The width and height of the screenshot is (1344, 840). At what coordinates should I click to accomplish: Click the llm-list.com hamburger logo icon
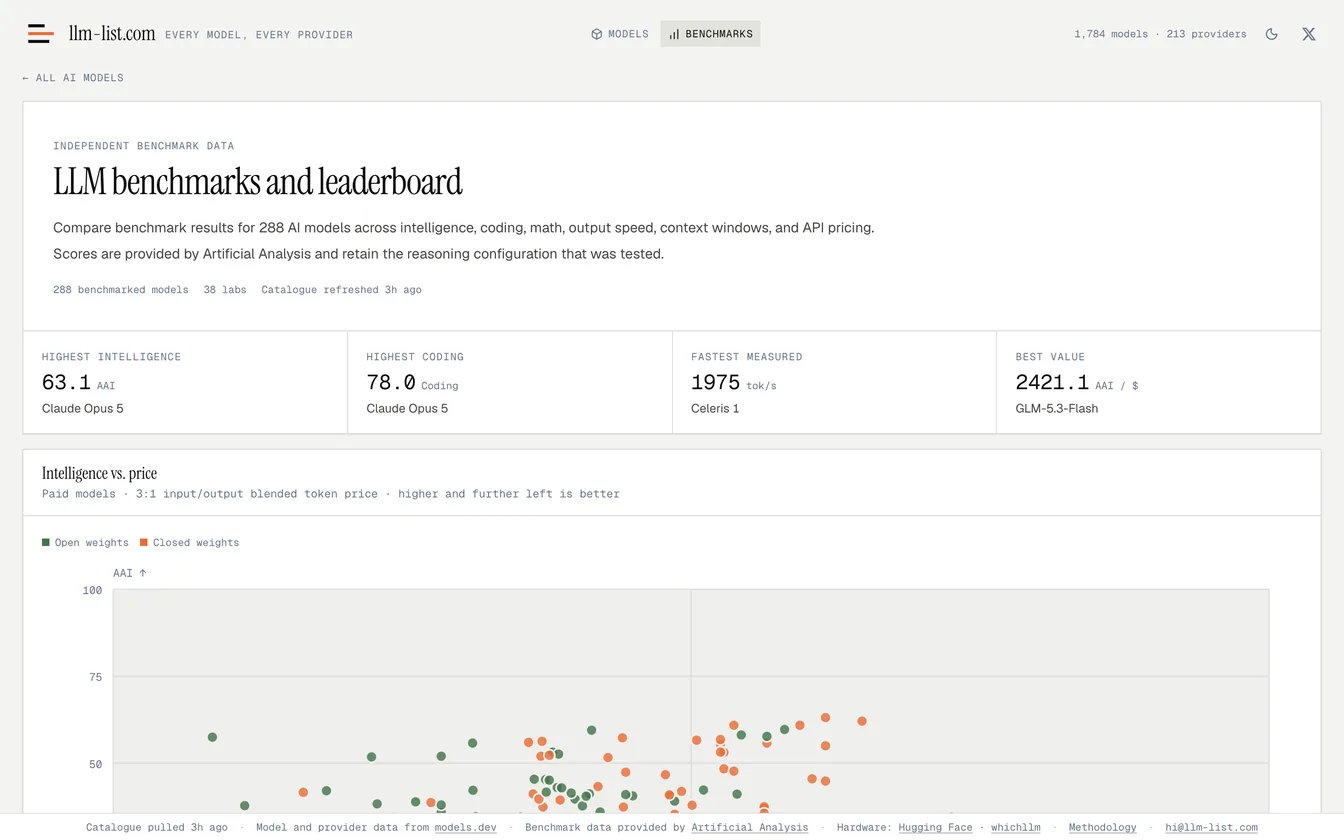41,34
